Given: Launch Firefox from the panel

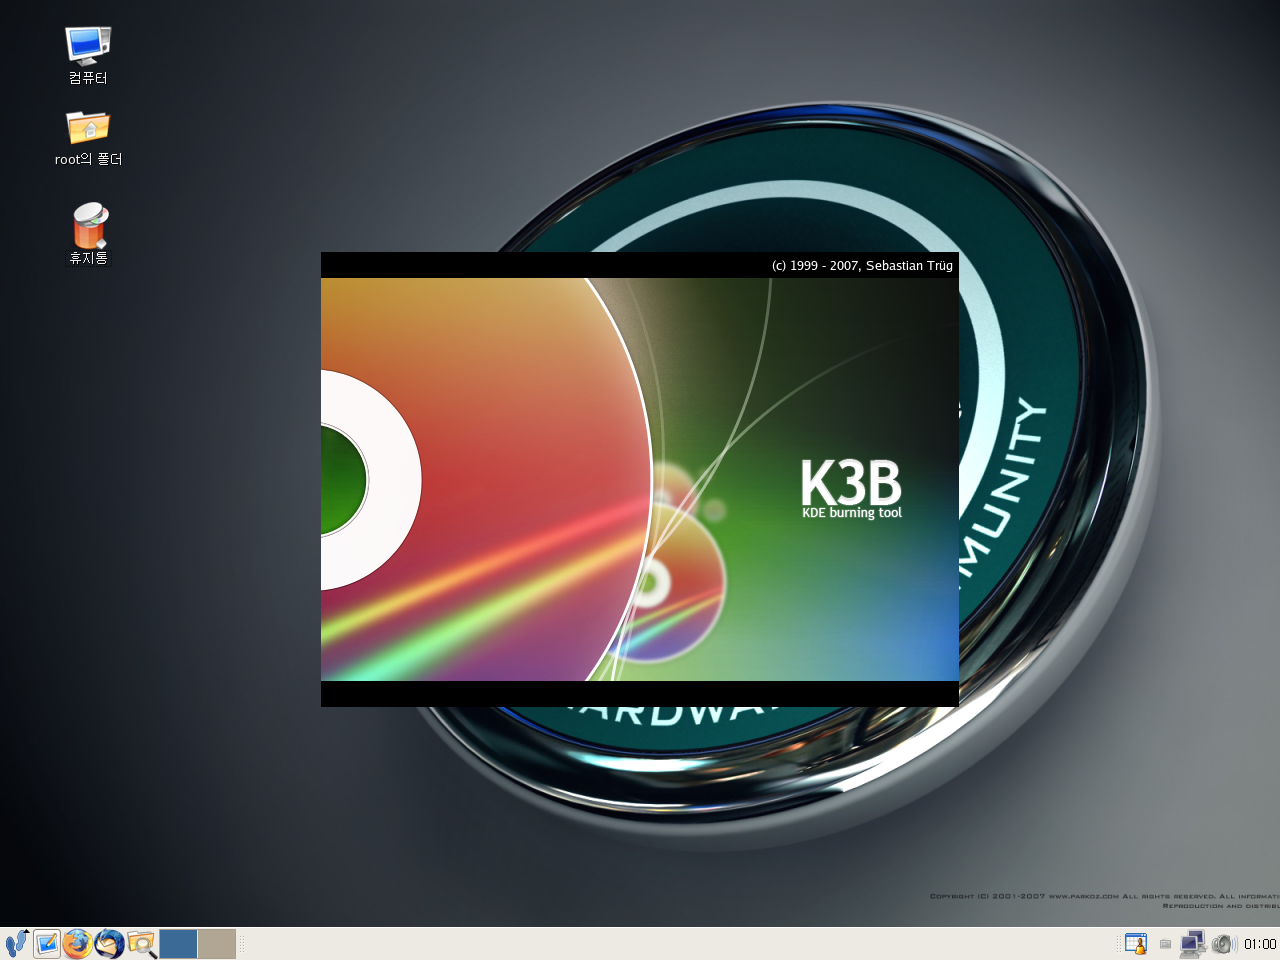Looking at the screenshot, I should click(78, 943).
